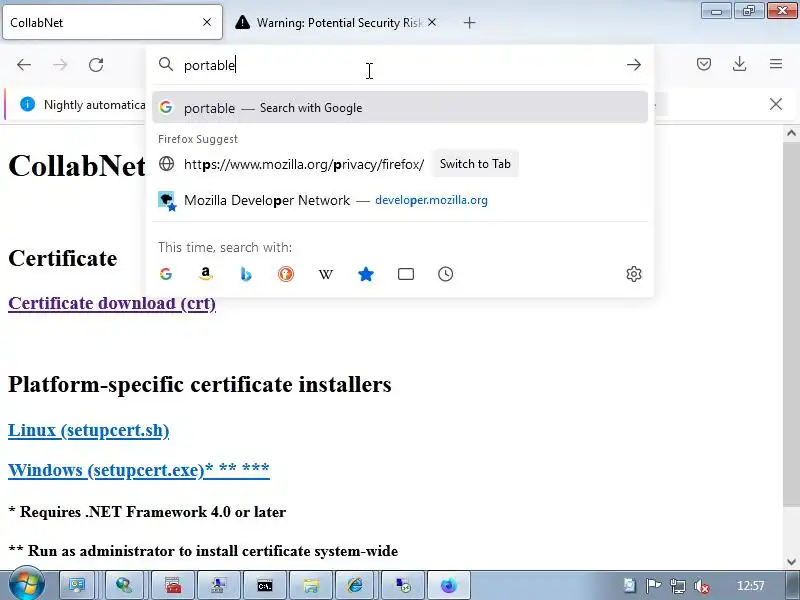Click the Nightly info icon in notification bar
Viewport: 800px width, 600px height.
click(x=28, y=104)
